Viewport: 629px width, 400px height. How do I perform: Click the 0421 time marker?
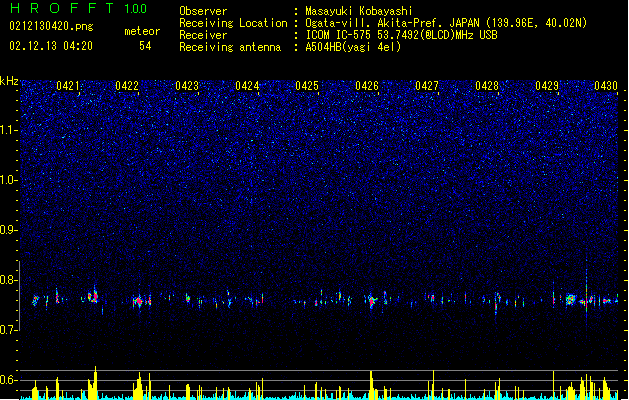coord(67,86)
